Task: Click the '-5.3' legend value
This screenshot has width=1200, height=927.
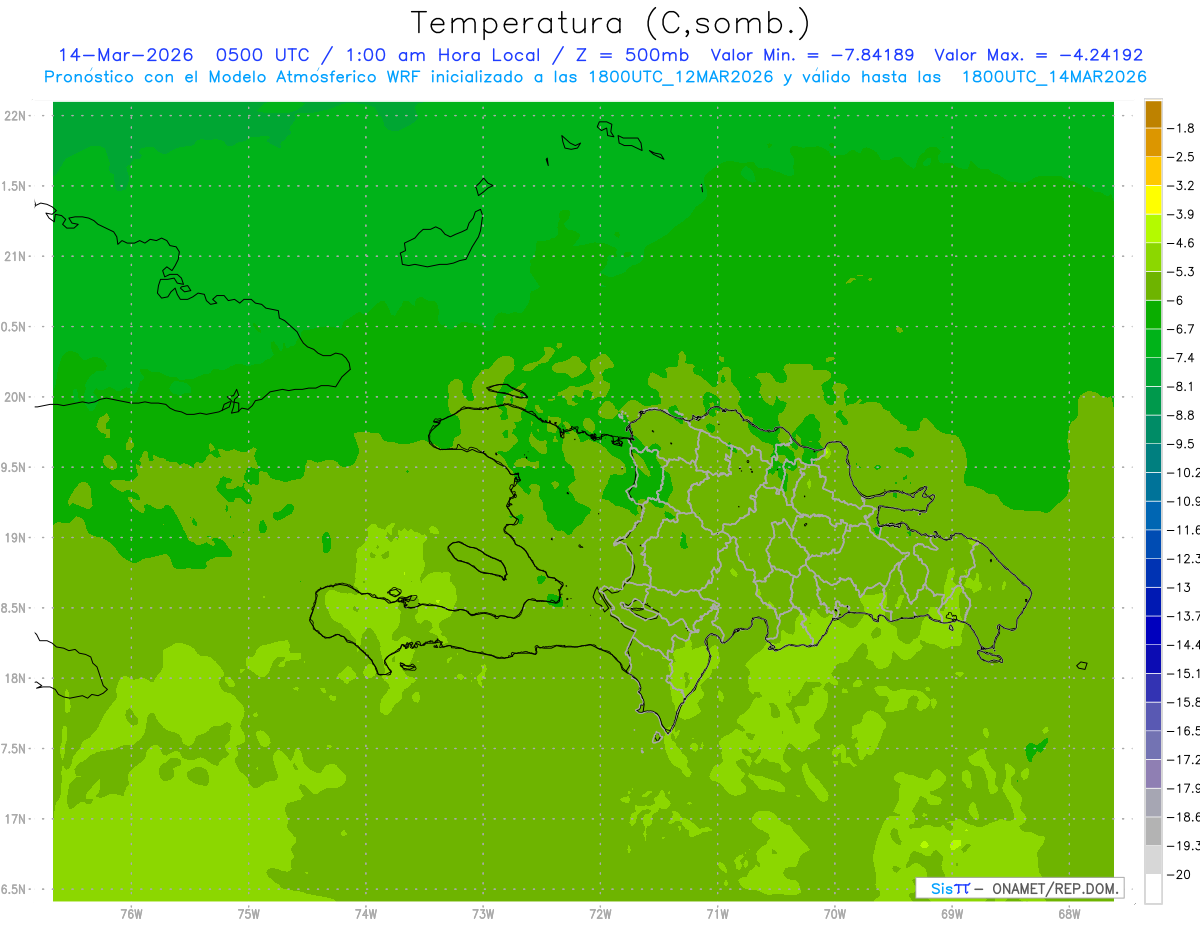Action: [1182, 272]
